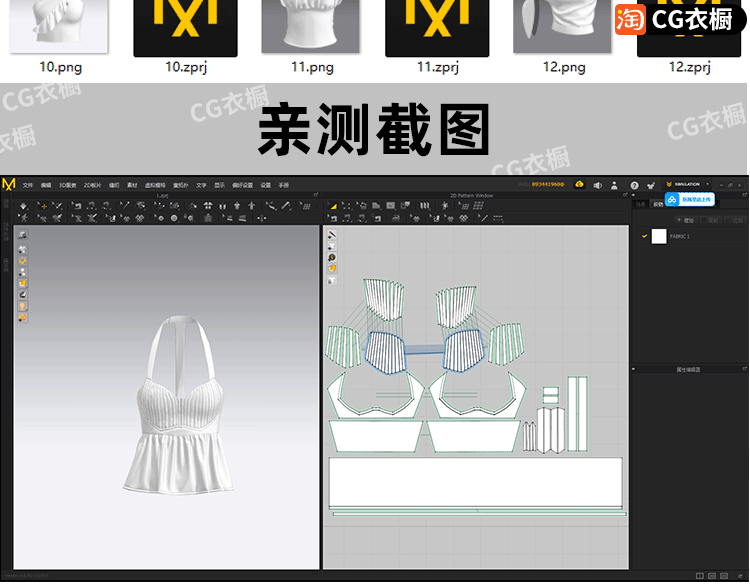750x585 pixels.
Task: Open the 10.zprj file thumbnail
Action: click(185, 28)
